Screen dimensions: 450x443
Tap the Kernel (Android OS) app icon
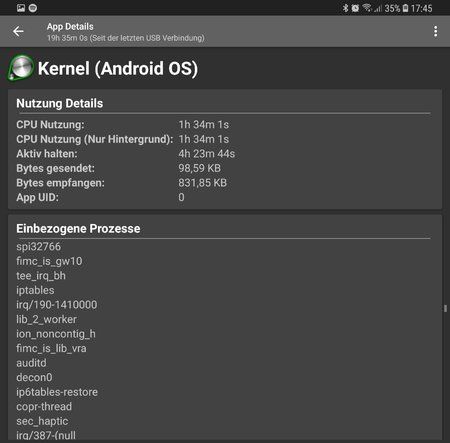pyautogui.click(x=21, y=68)
